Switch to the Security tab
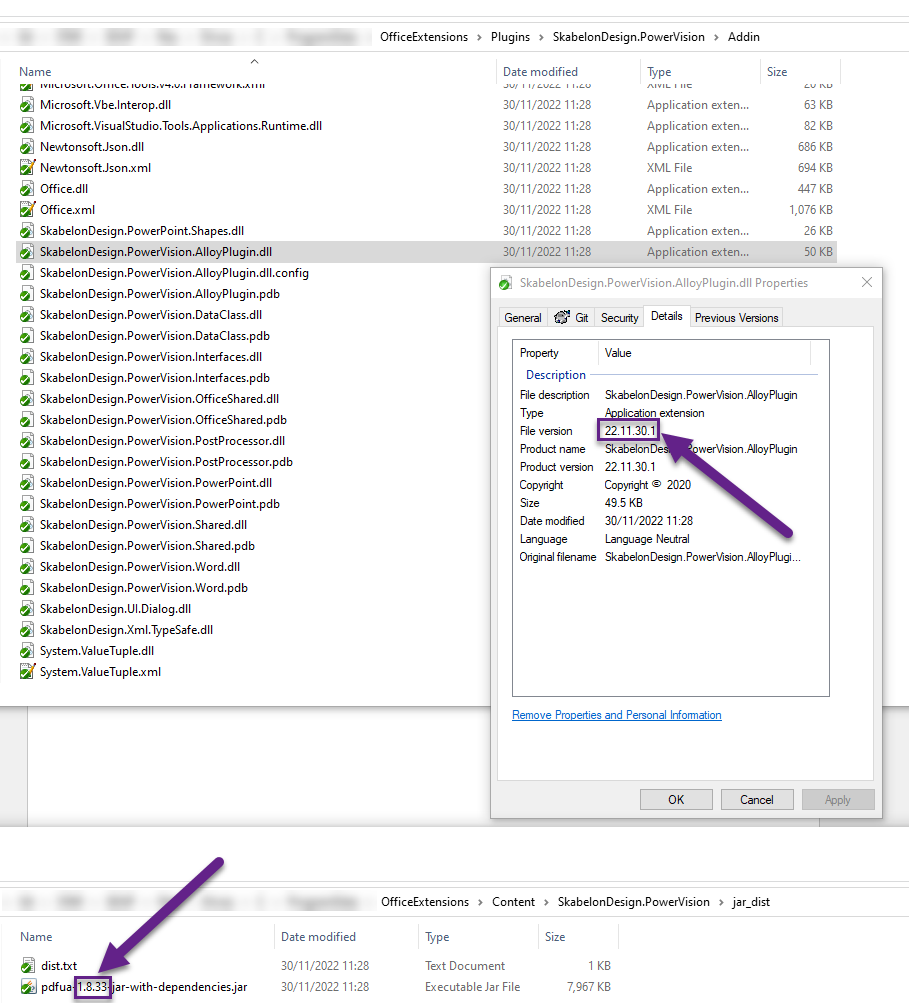 pos(619,318)
